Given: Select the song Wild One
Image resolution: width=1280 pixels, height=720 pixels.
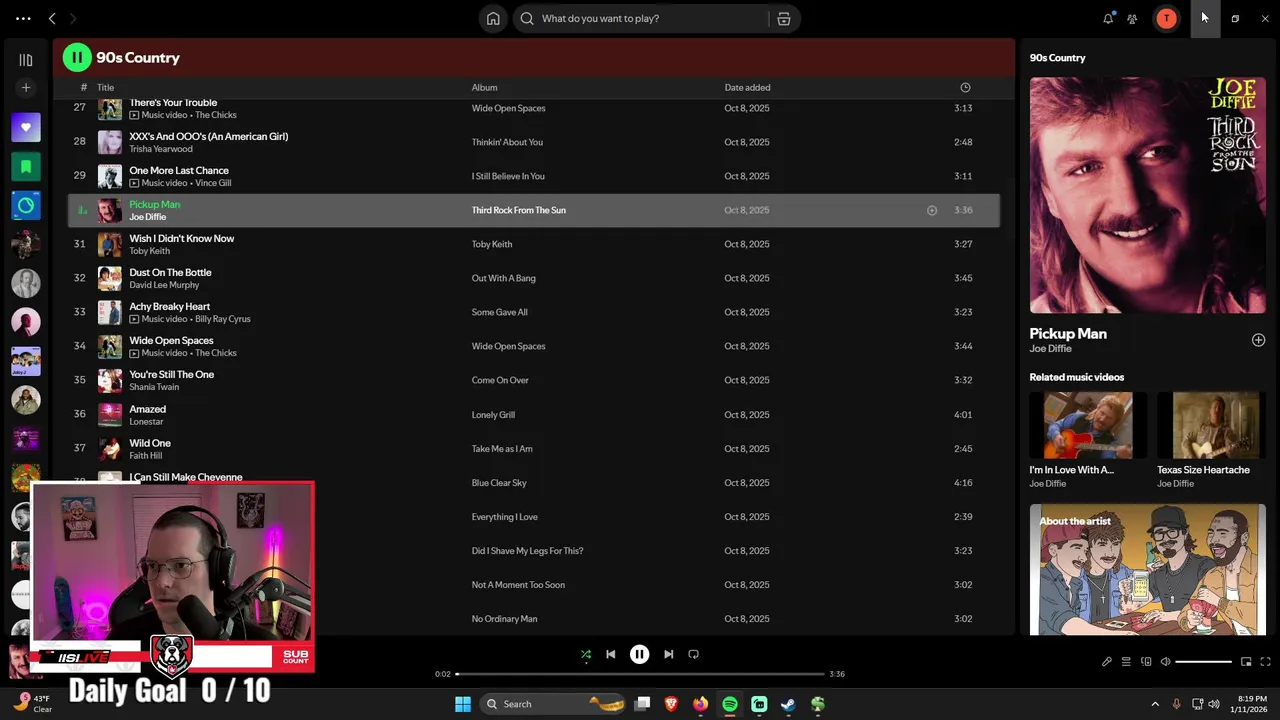Looking at the screenshot, I should click(150, 443).
